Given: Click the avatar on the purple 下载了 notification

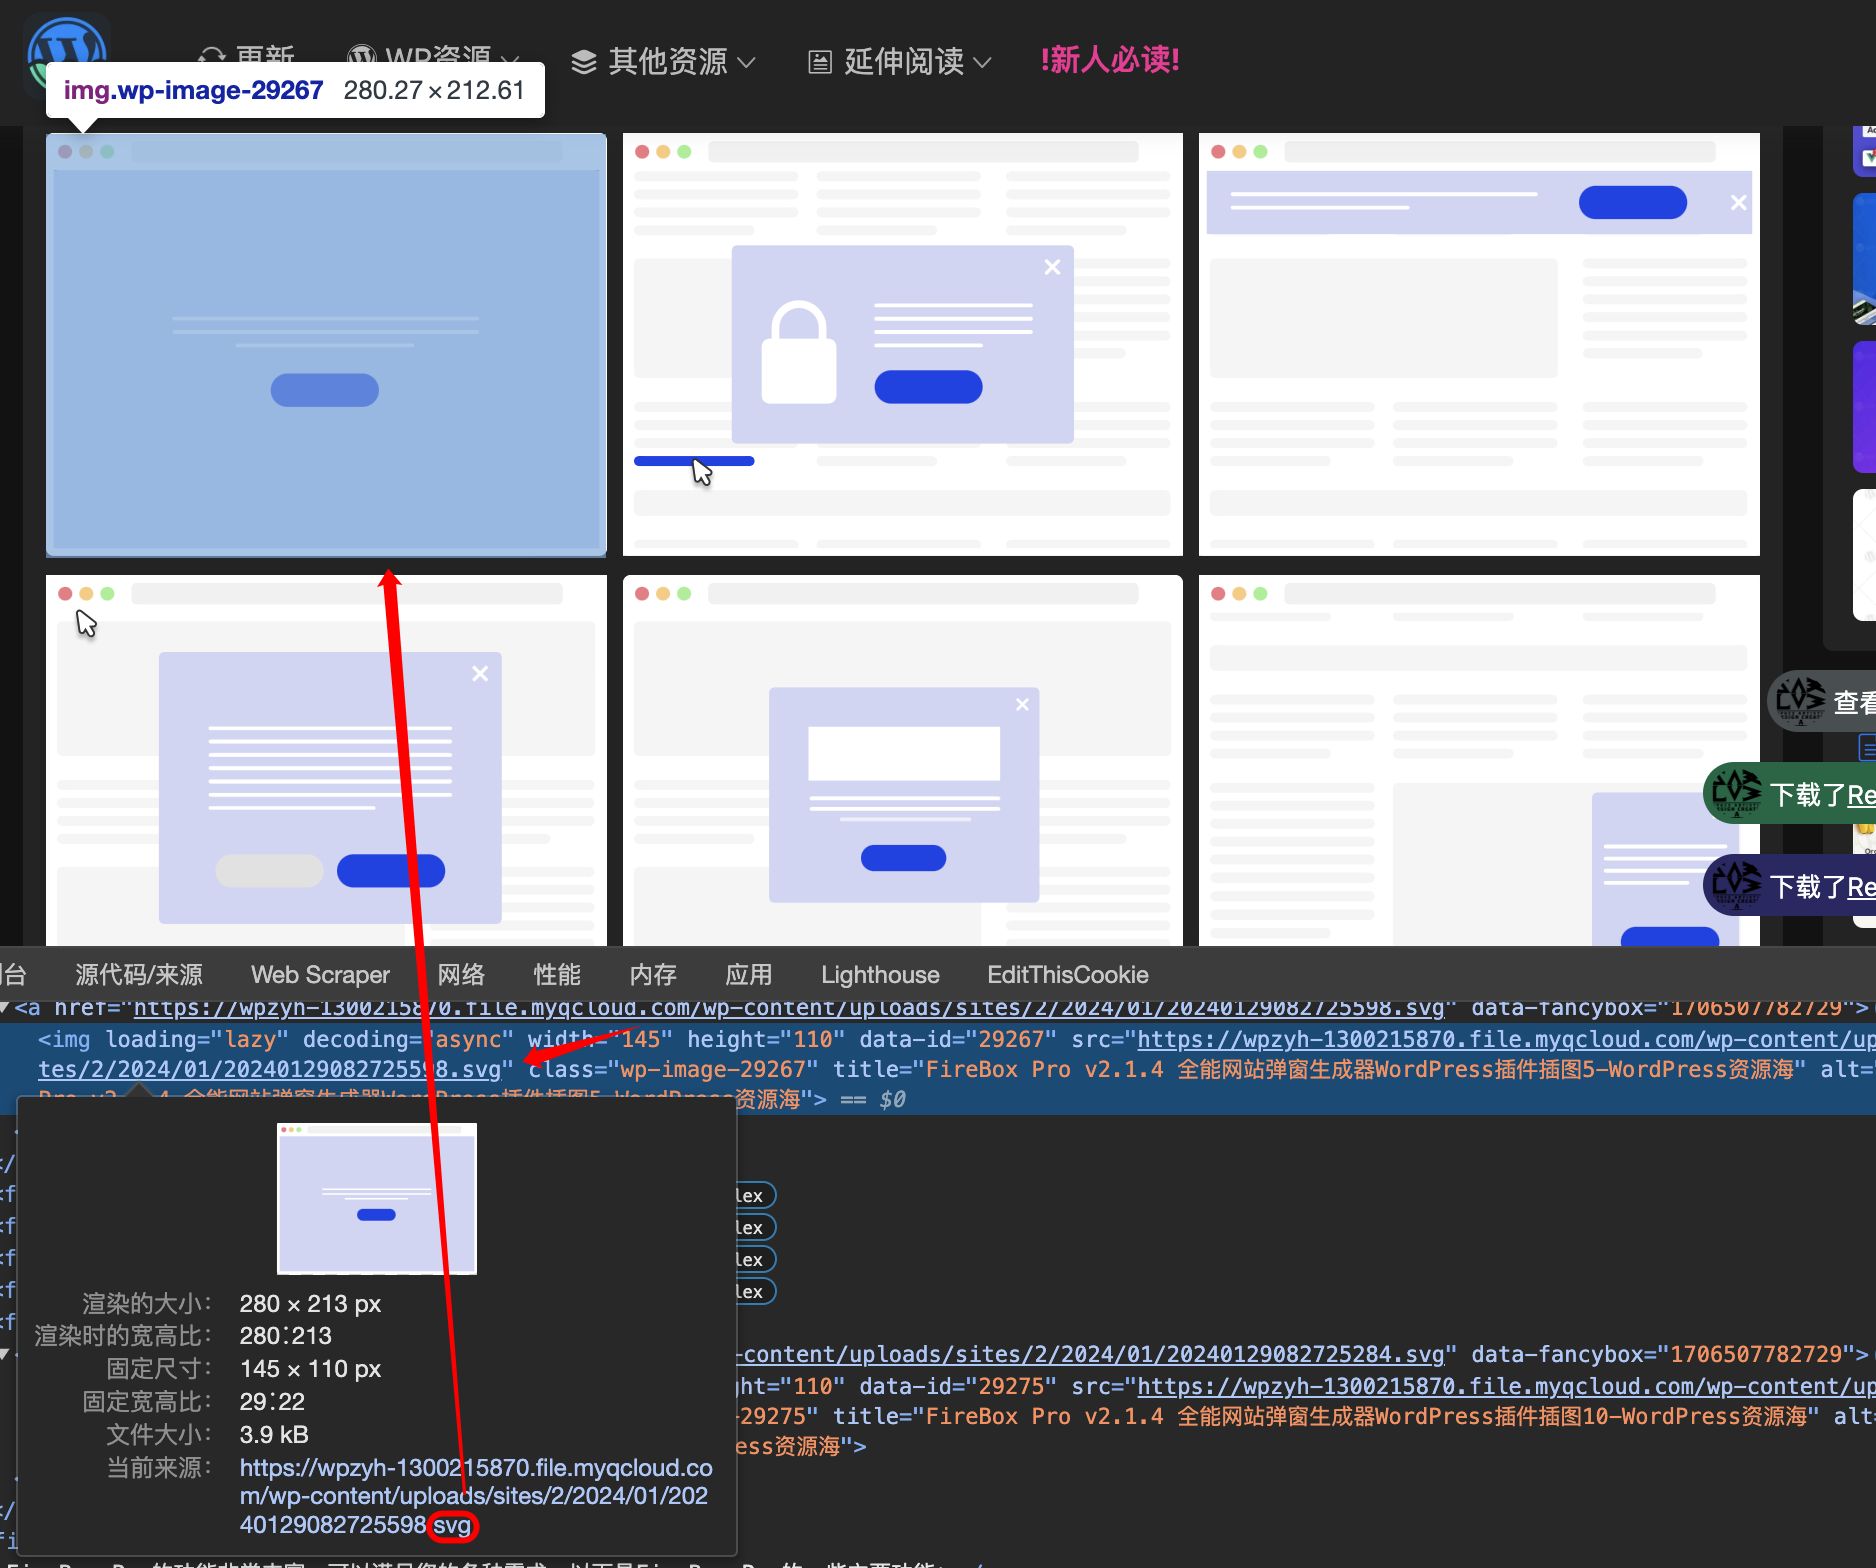Looking at the screenshot, I should 1737,885.
